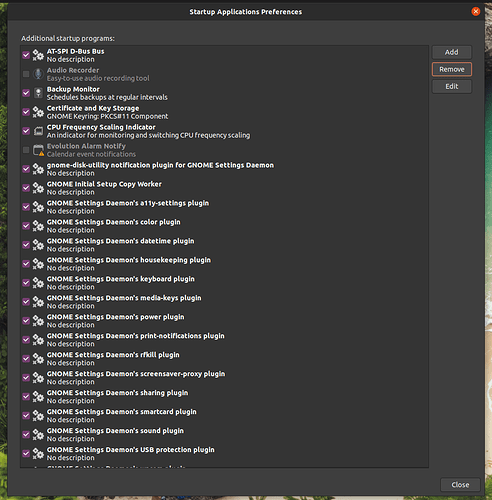Click the screensaver-proxy plugin gear icon

click(x=38, y=378)
